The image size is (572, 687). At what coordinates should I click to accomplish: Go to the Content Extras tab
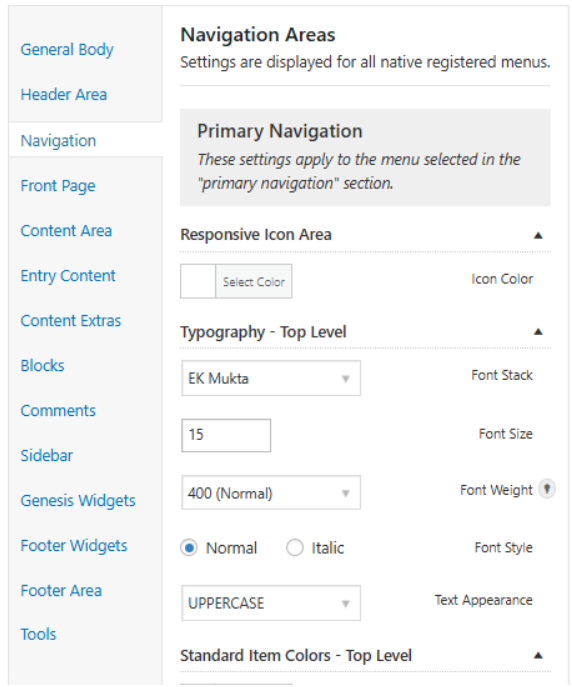[x=71, y=321]
